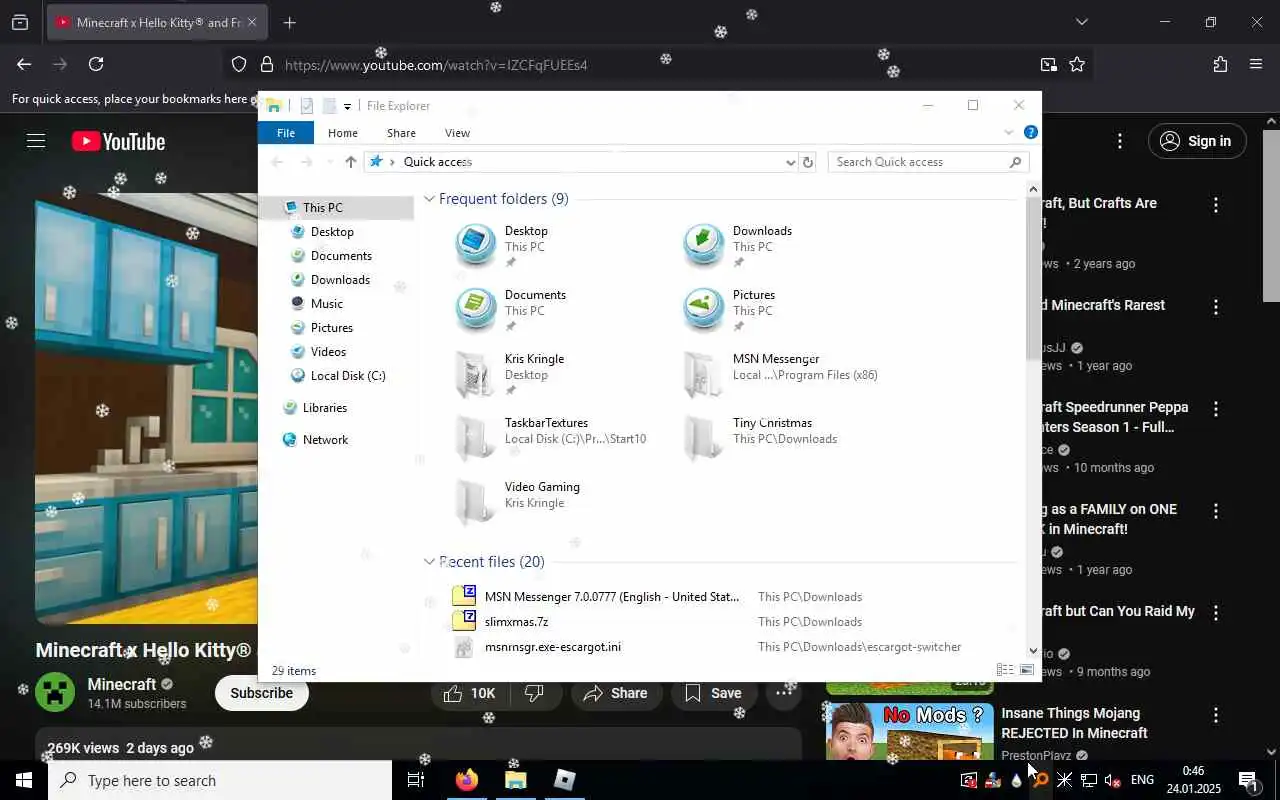Open the Video Gaming folder icon
The width and height of the screenshot is (1280, 800).
pyautogui.click(x=476, y=502)
